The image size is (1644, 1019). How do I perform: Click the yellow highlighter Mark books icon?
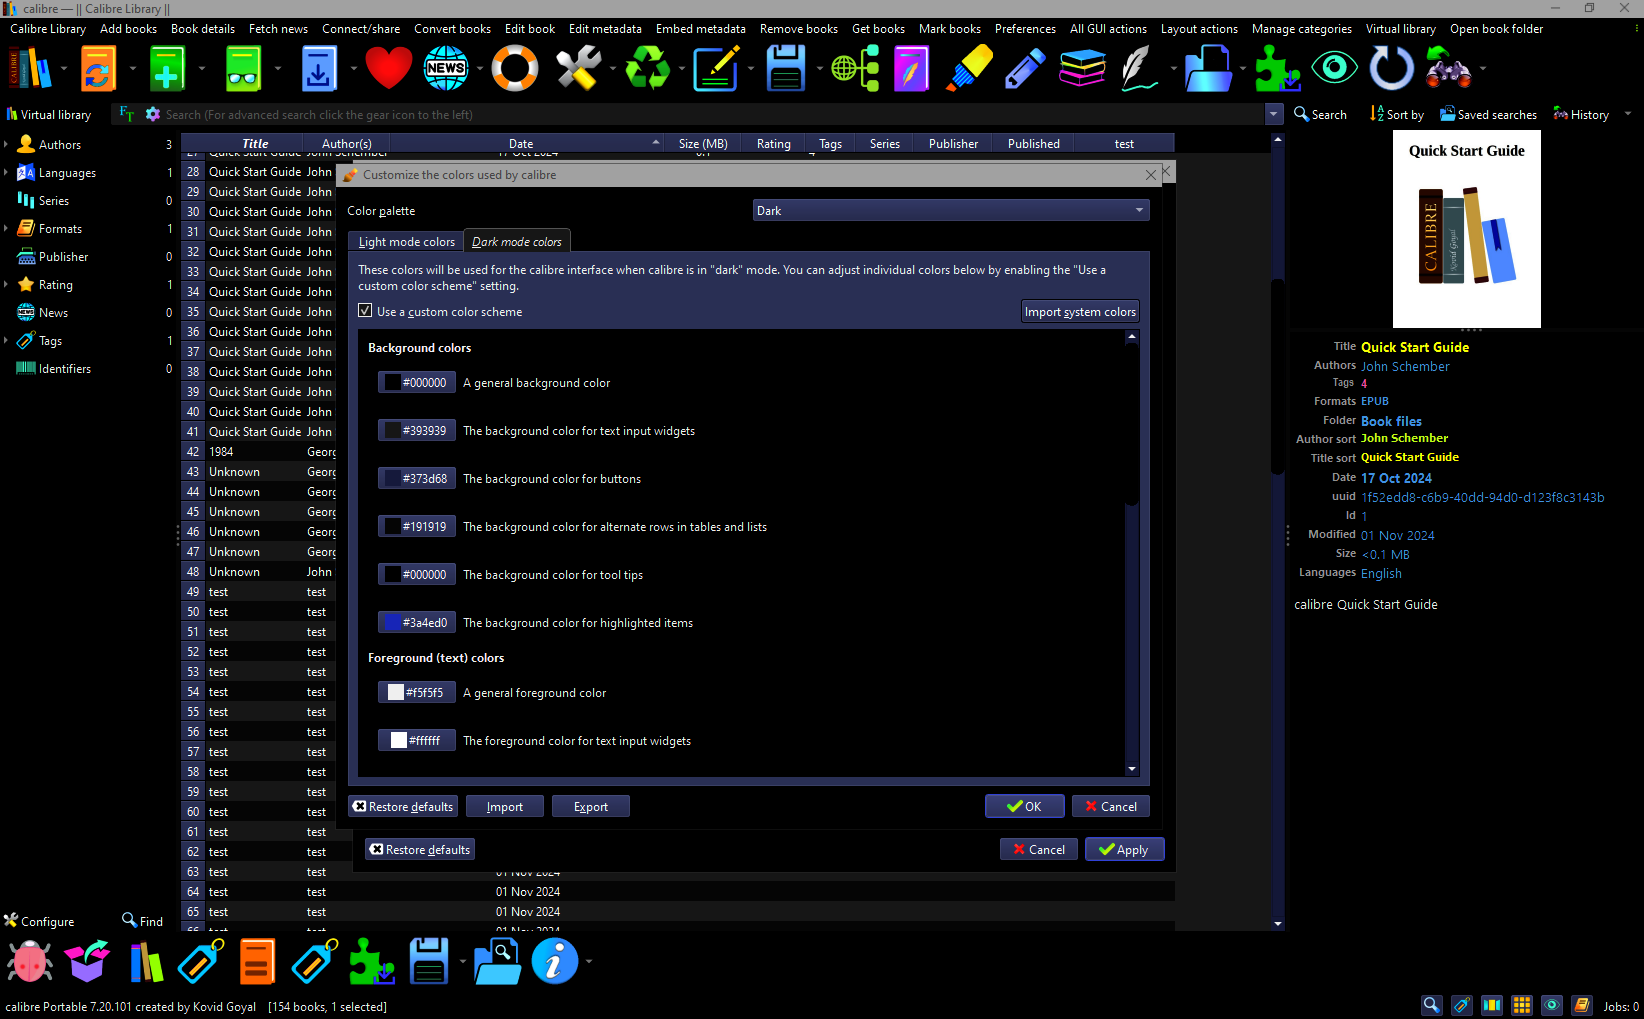coord(969,69)
